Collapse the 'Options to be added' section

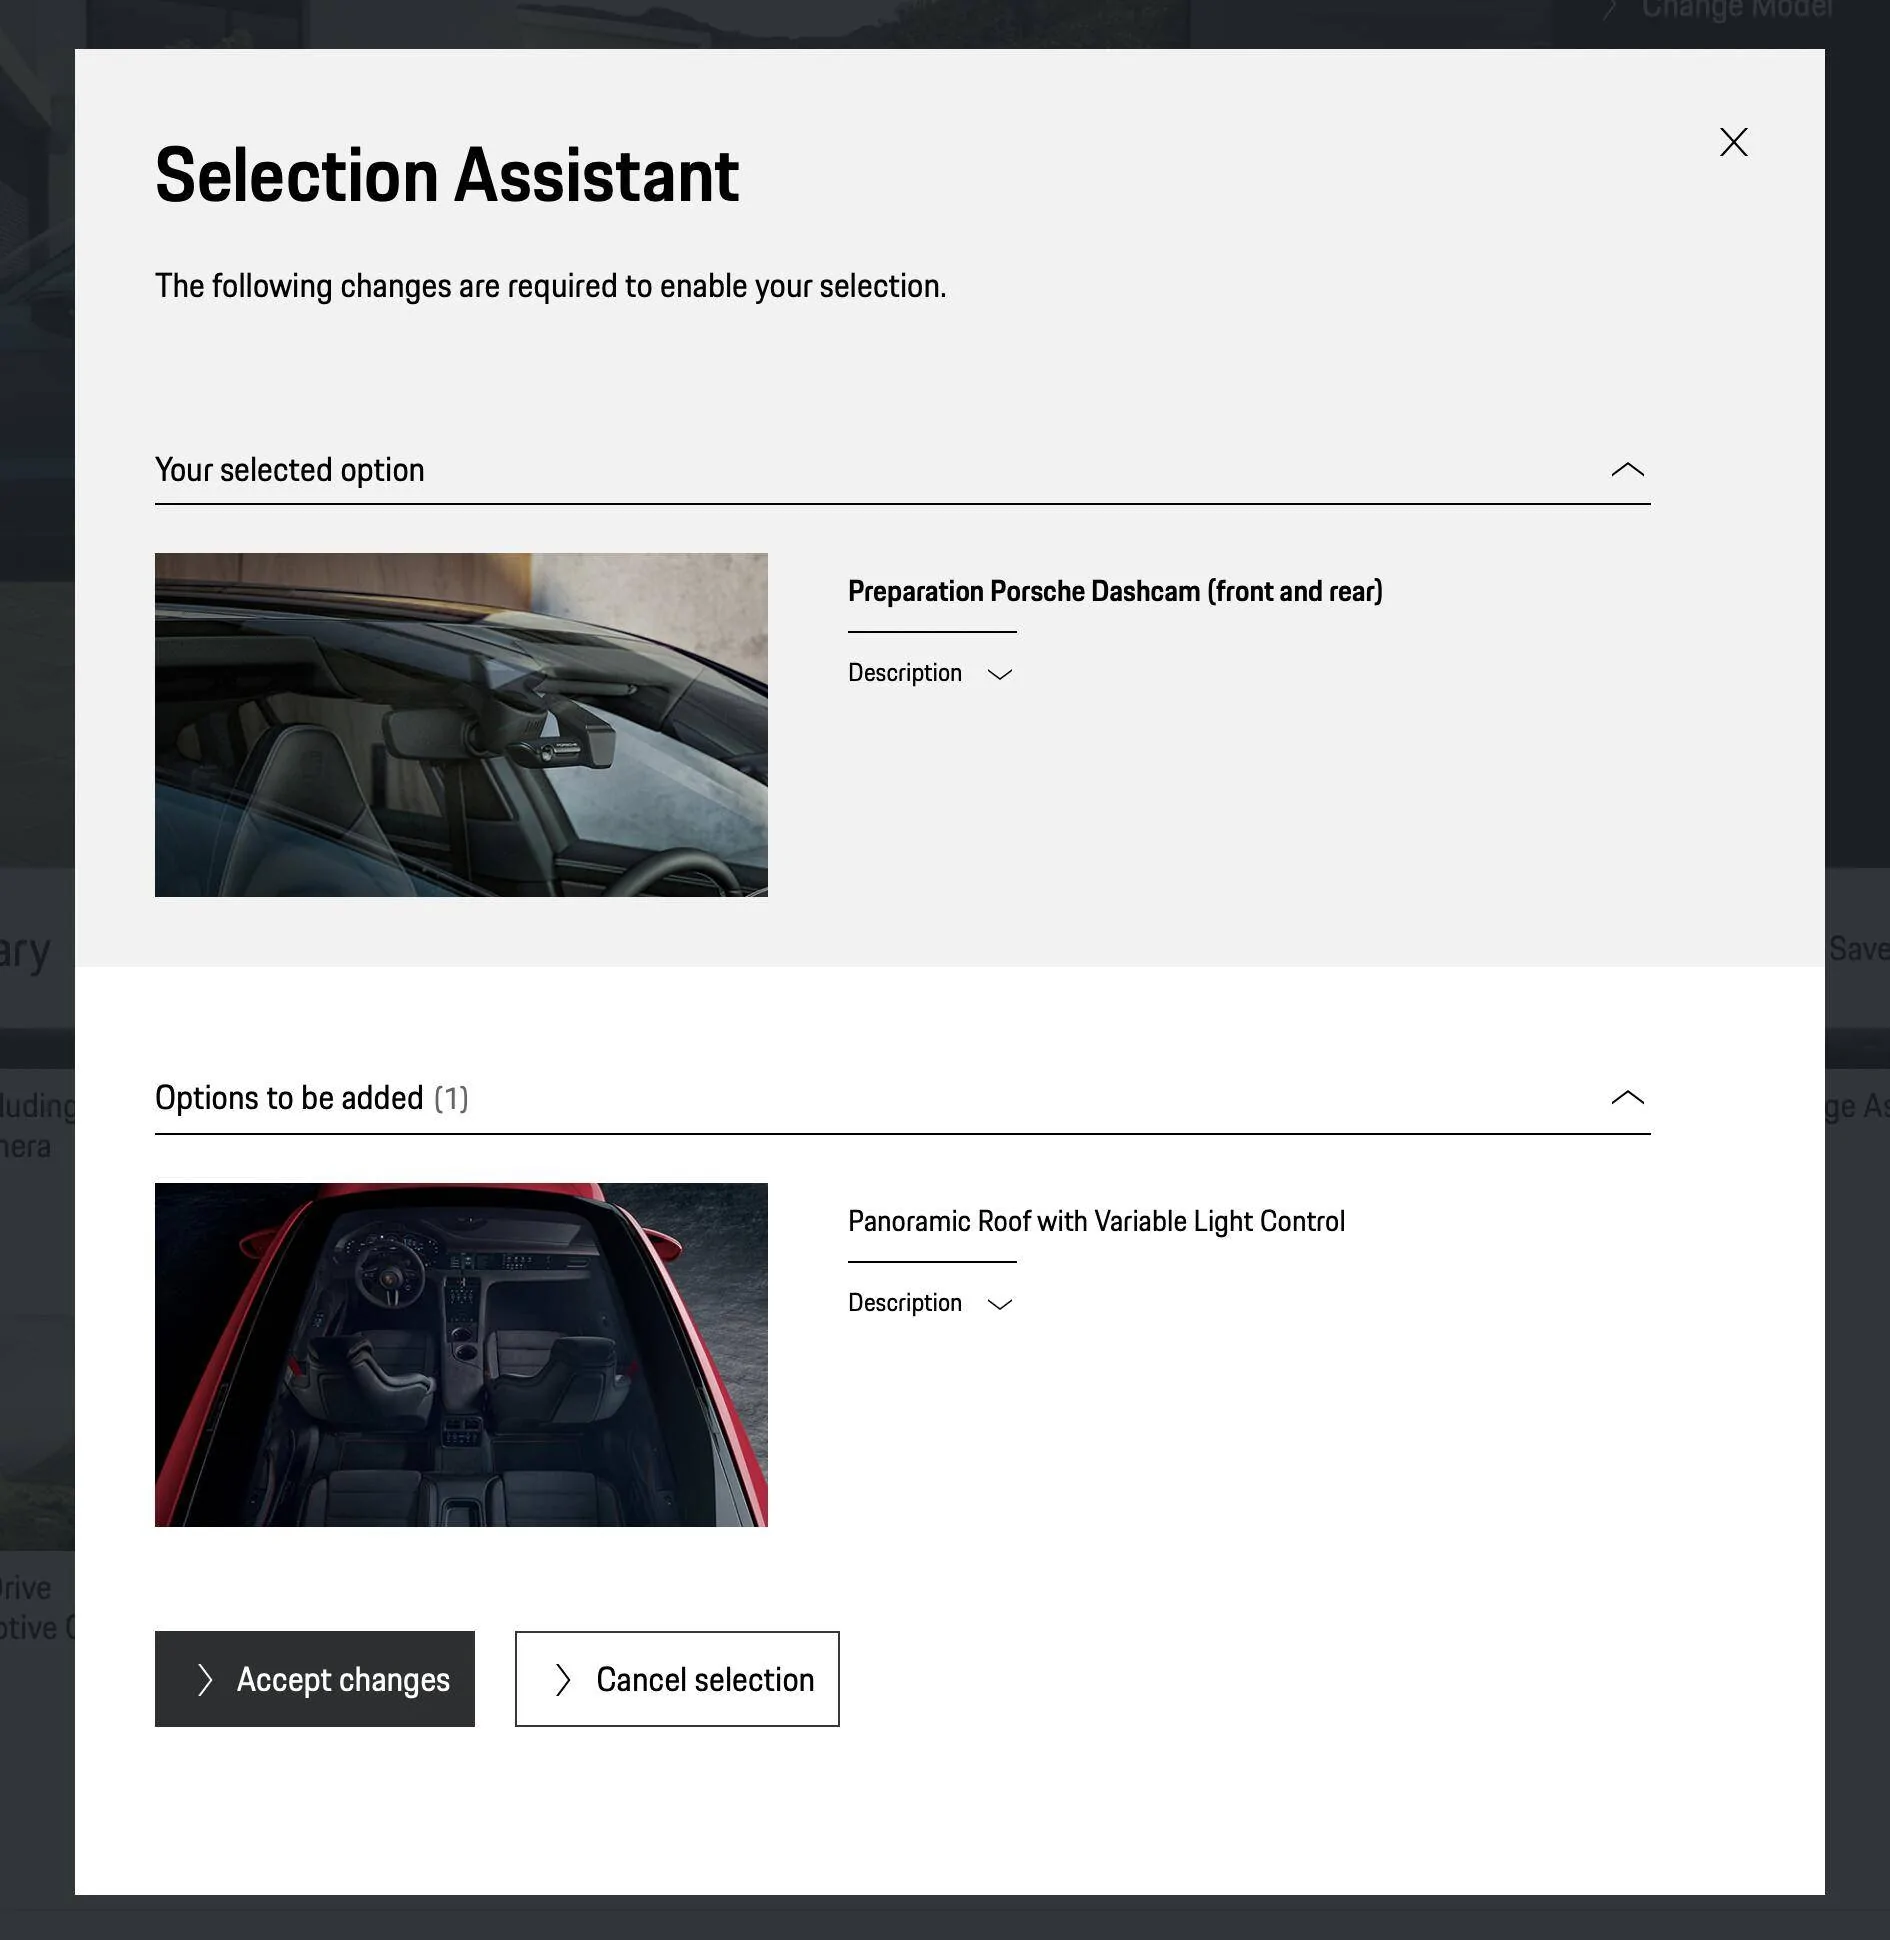coord(1627,1097)
